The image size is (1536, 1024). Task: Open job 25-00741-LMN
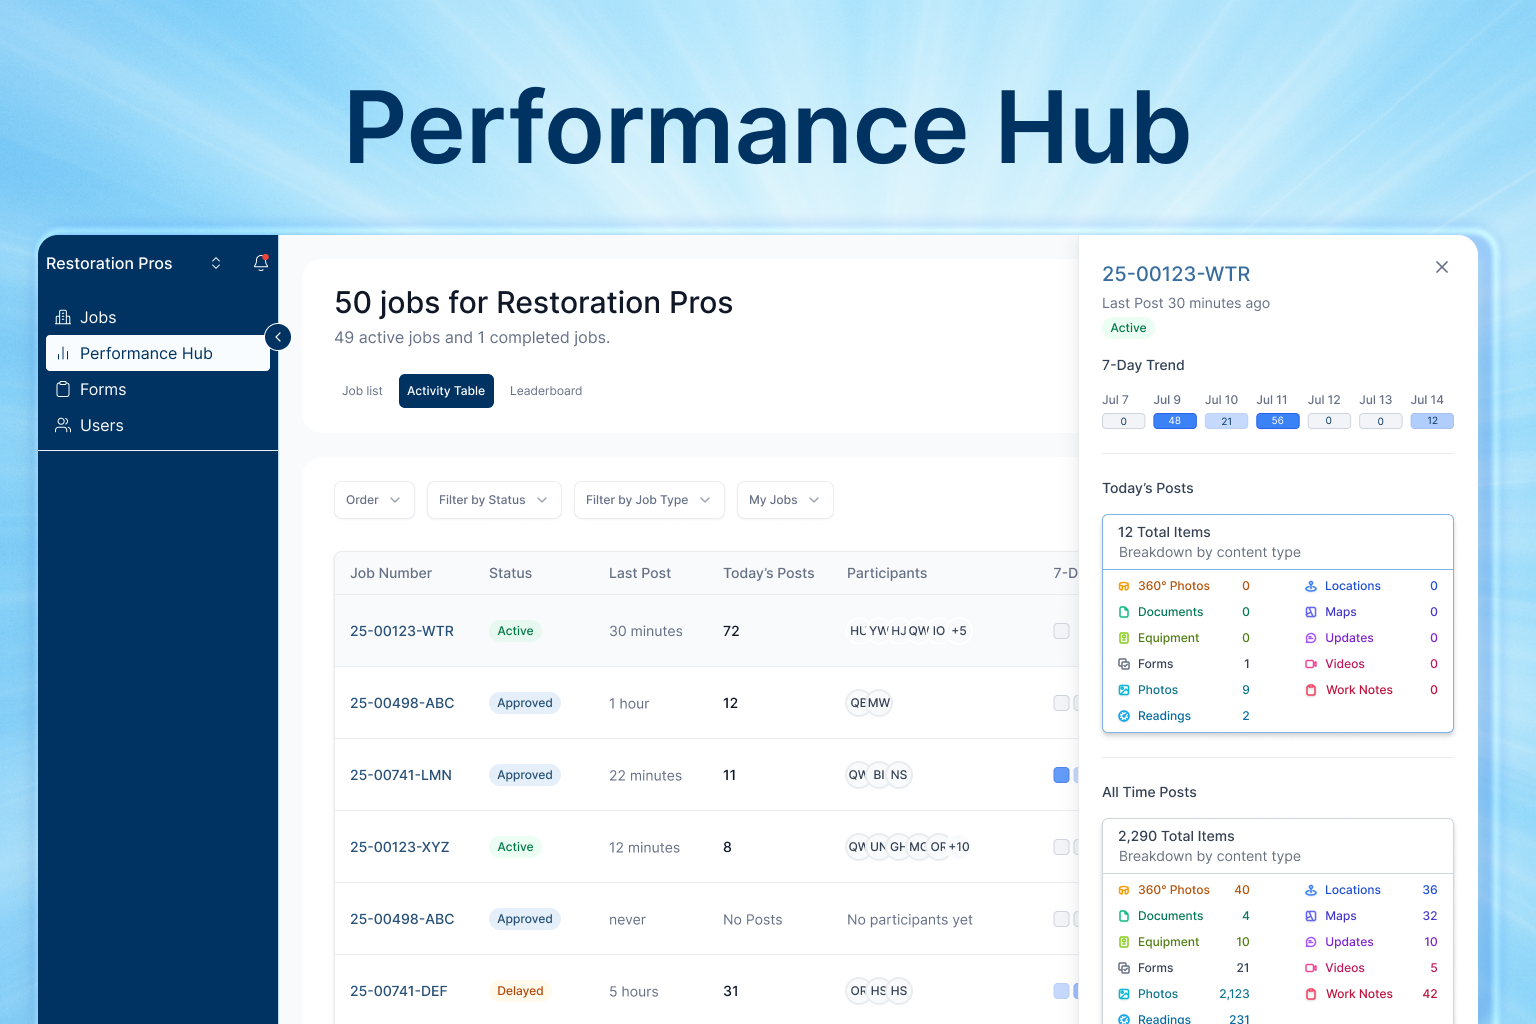(x=401, y=775)
